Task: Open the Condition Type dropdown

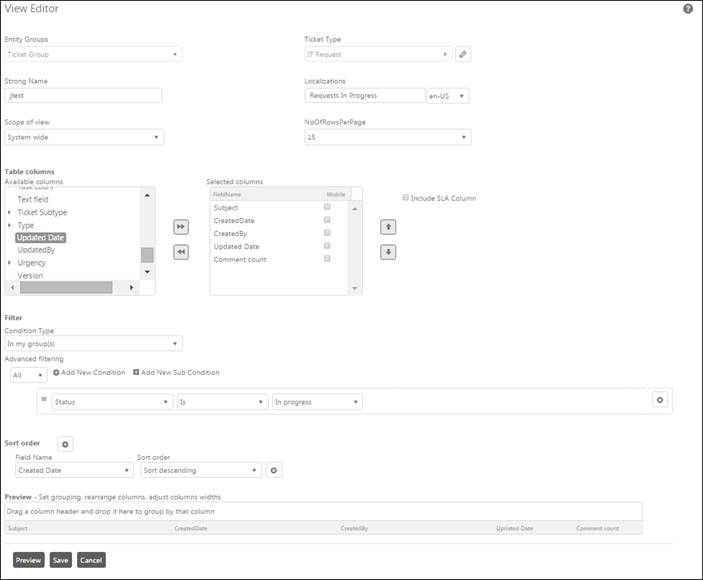Action: [x=93, y=344]
